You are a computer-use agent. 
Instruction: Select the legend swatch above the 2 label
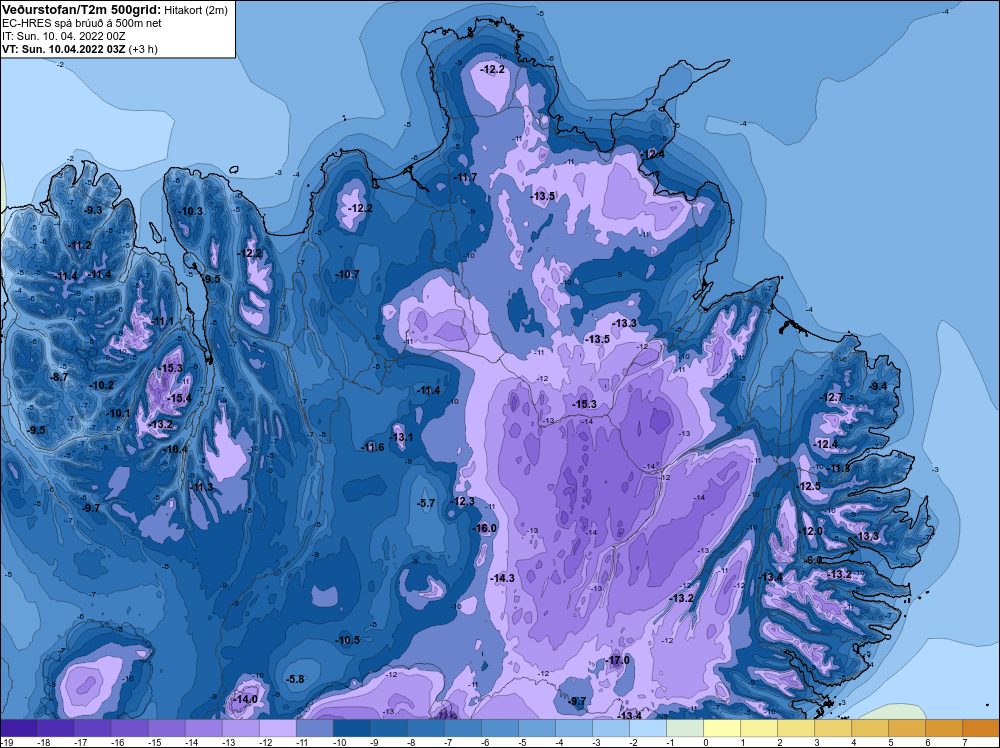click(796, 728)
